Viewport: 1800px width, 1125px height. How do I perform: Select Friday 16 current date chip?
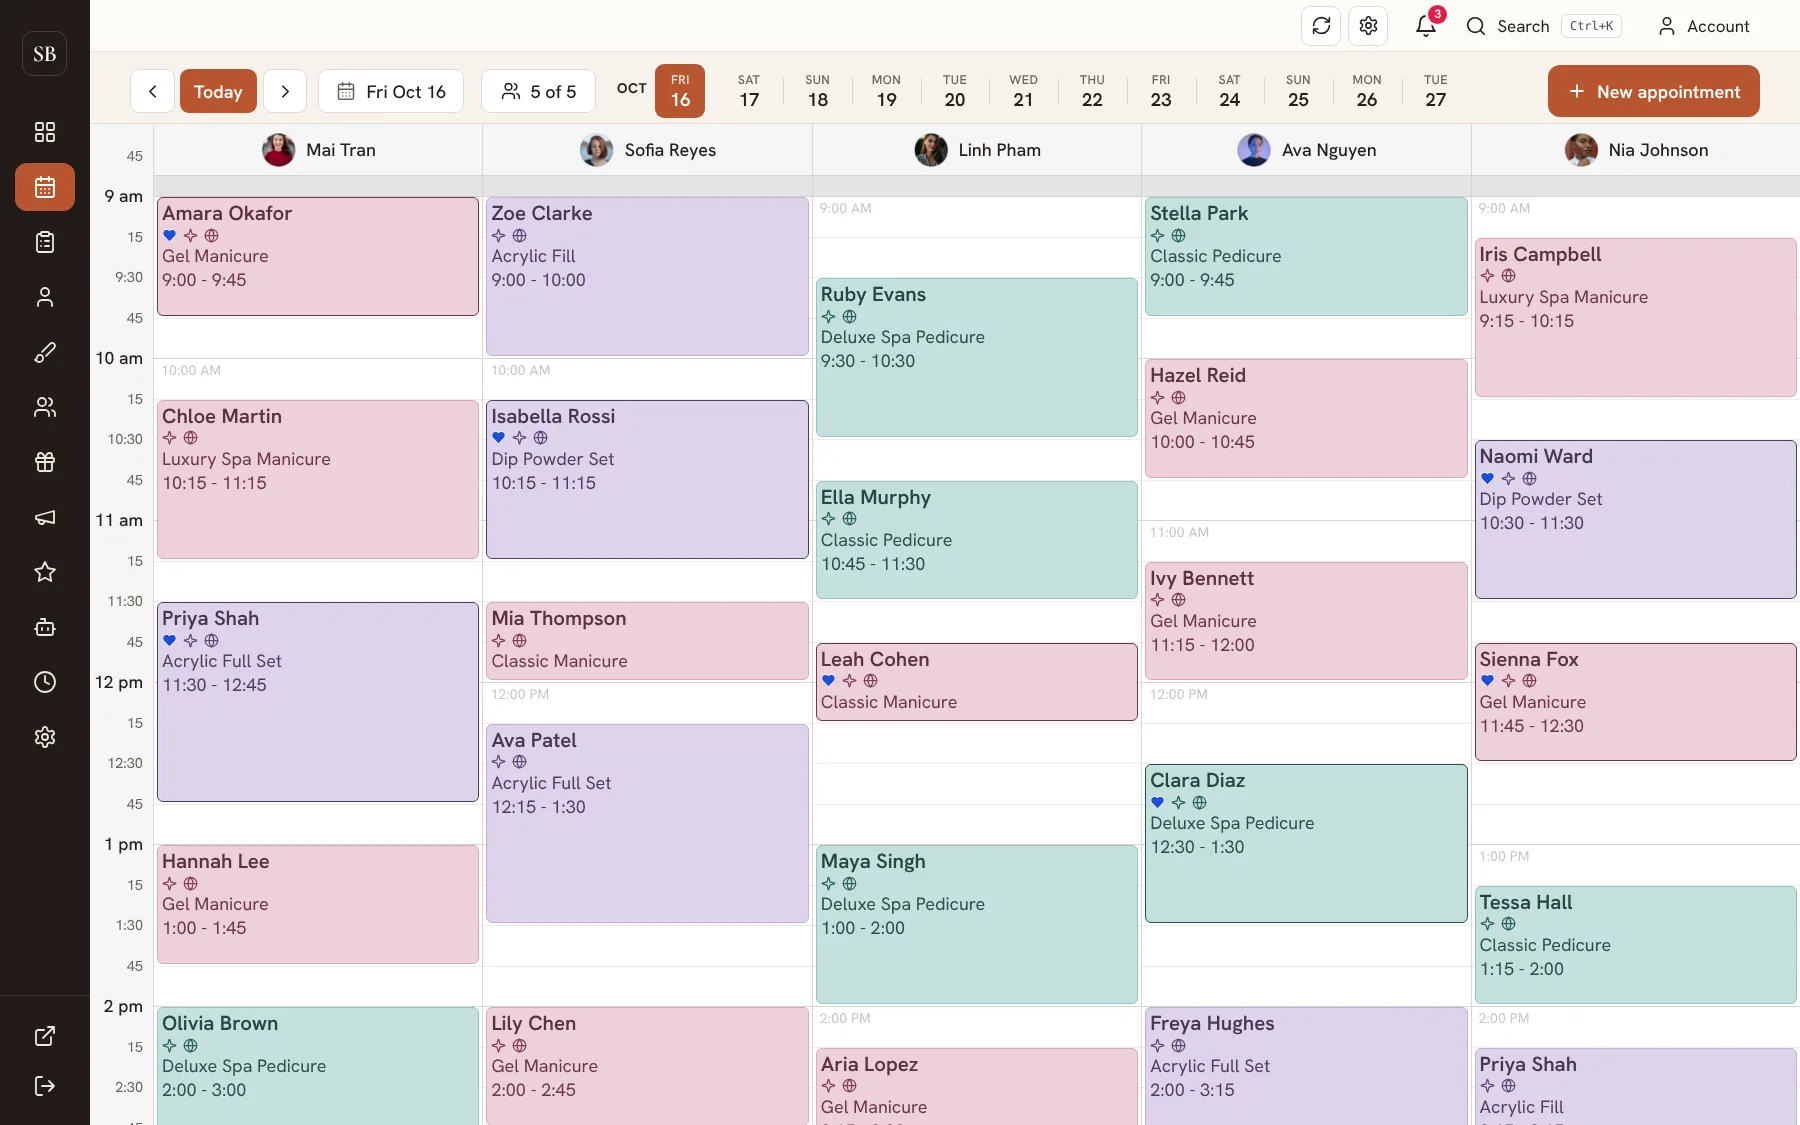[680, 91]
